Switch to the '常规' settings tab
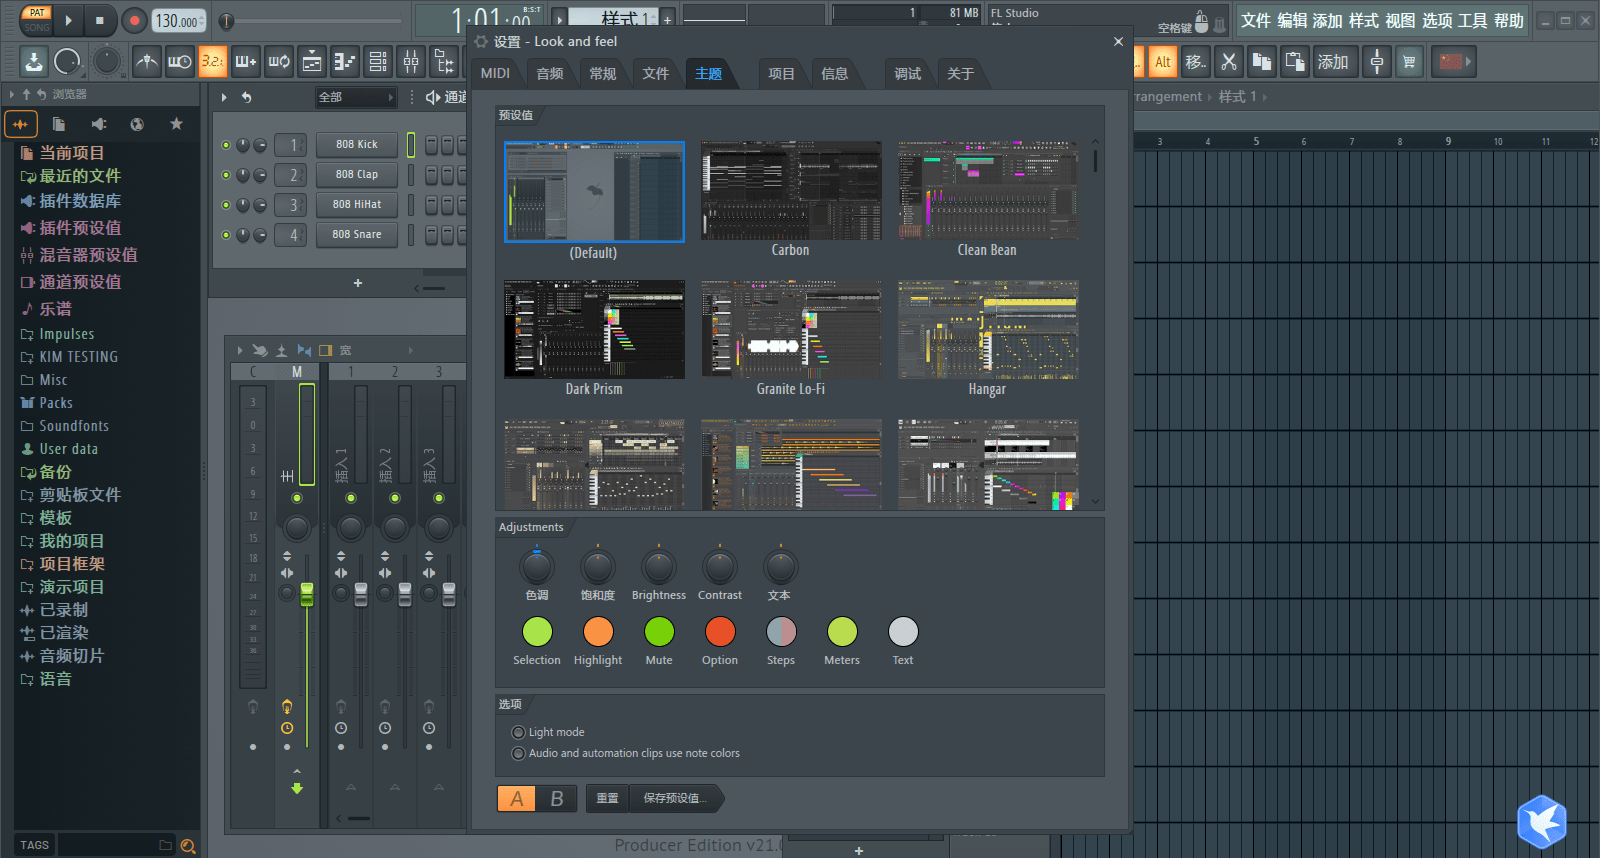The height and width of the screenshot is (858, 1600). coord(602,73)
